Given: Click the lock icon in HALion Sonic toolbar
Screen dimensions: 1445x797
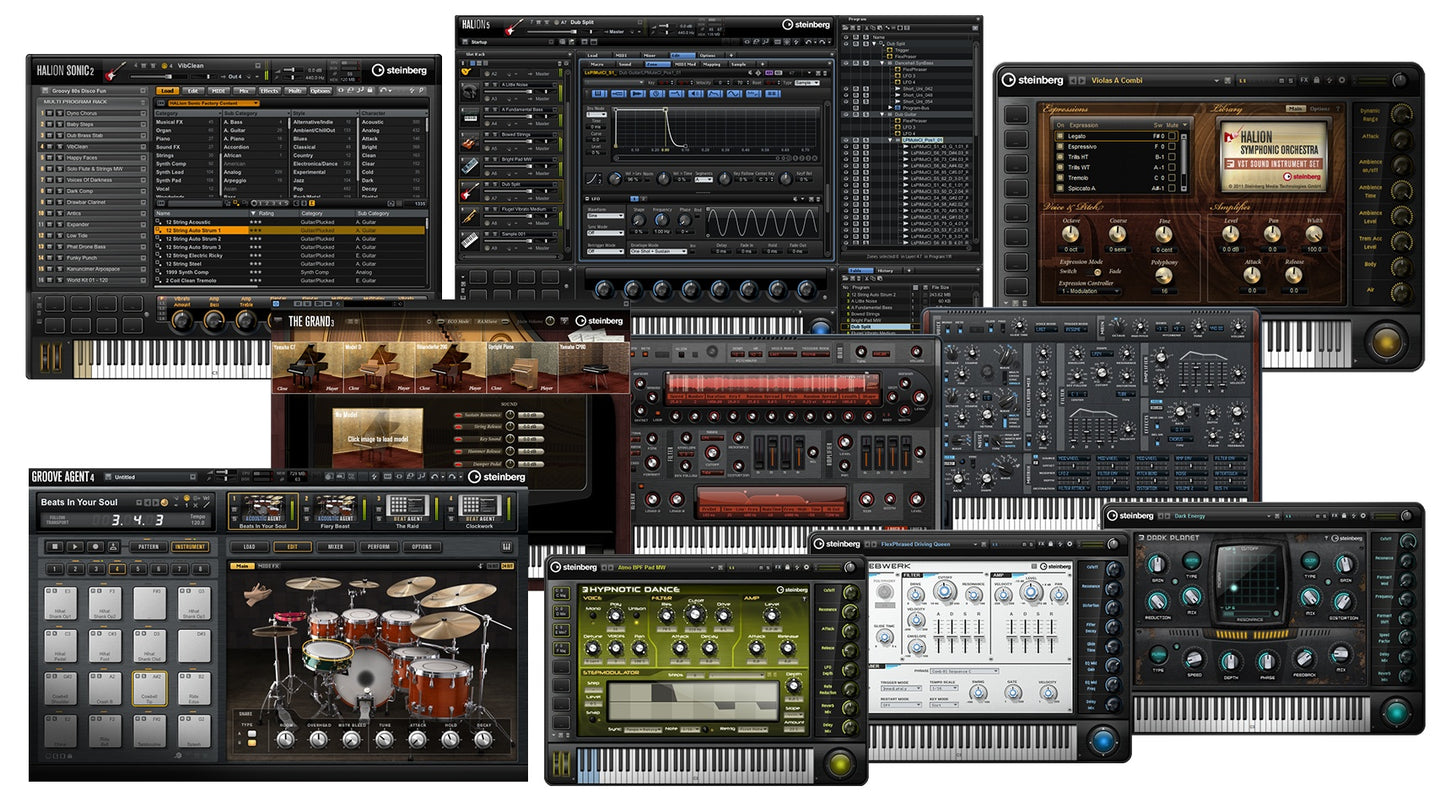Looking at the screenshot, I should (369, 91).
